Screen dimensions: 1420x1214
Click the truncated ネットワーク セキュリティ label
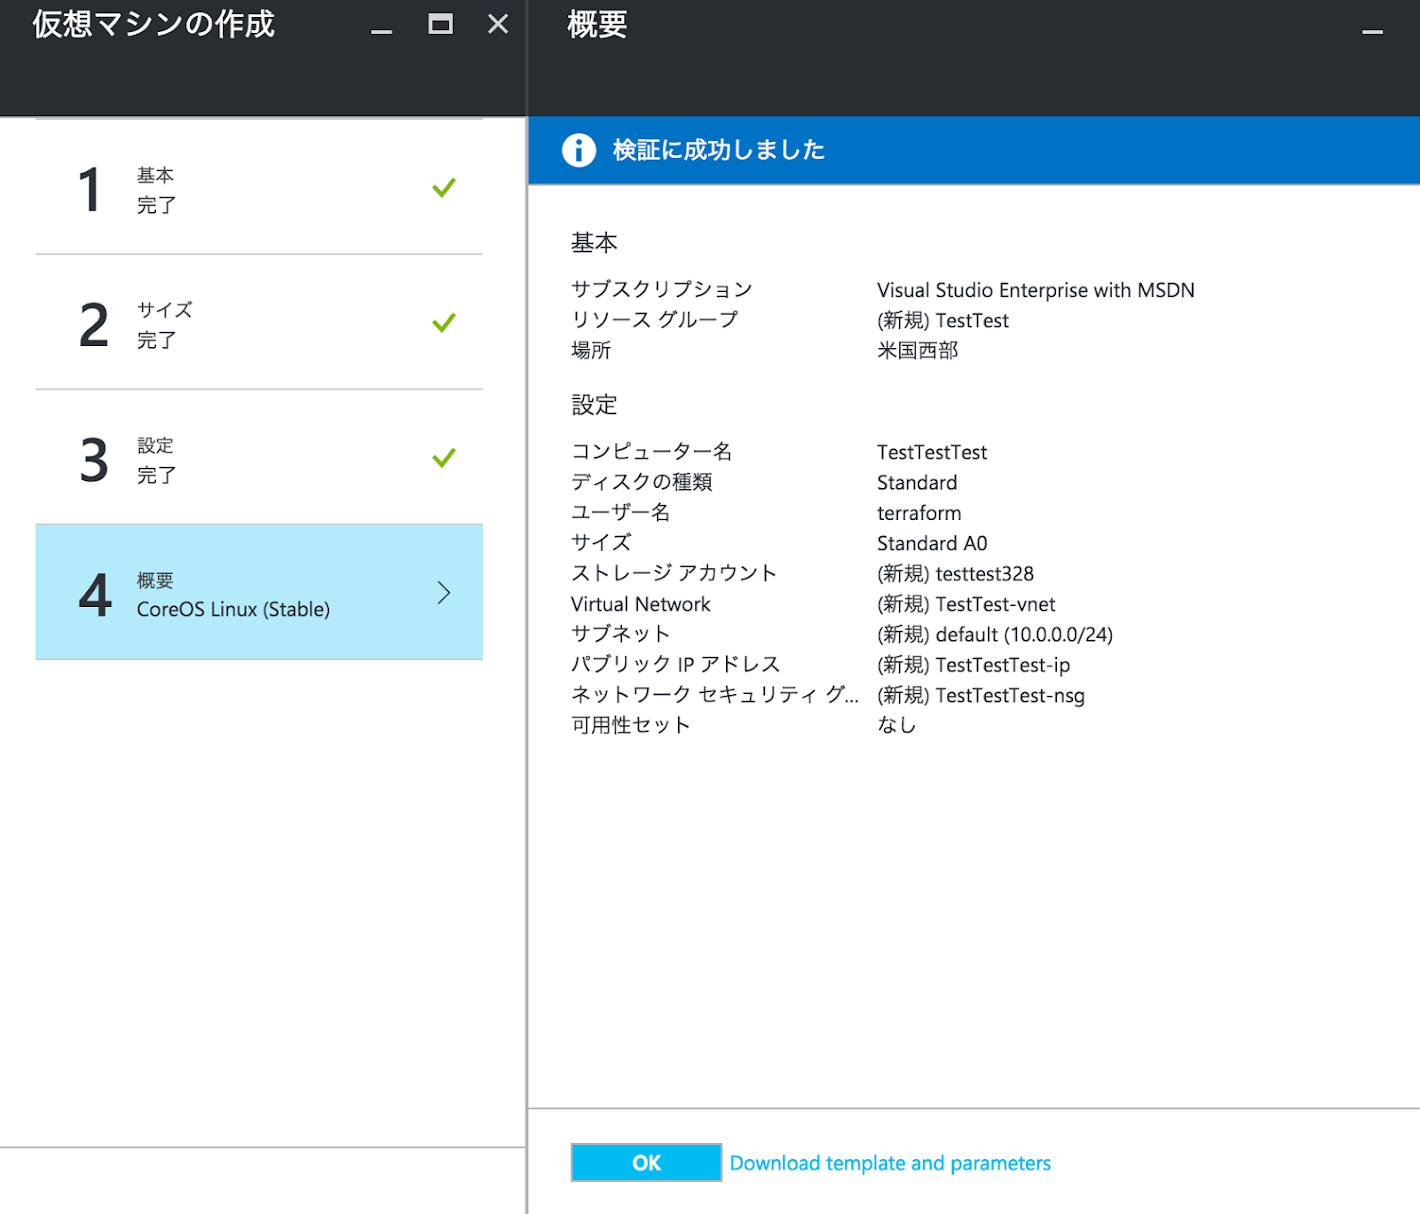click(714, 695)
